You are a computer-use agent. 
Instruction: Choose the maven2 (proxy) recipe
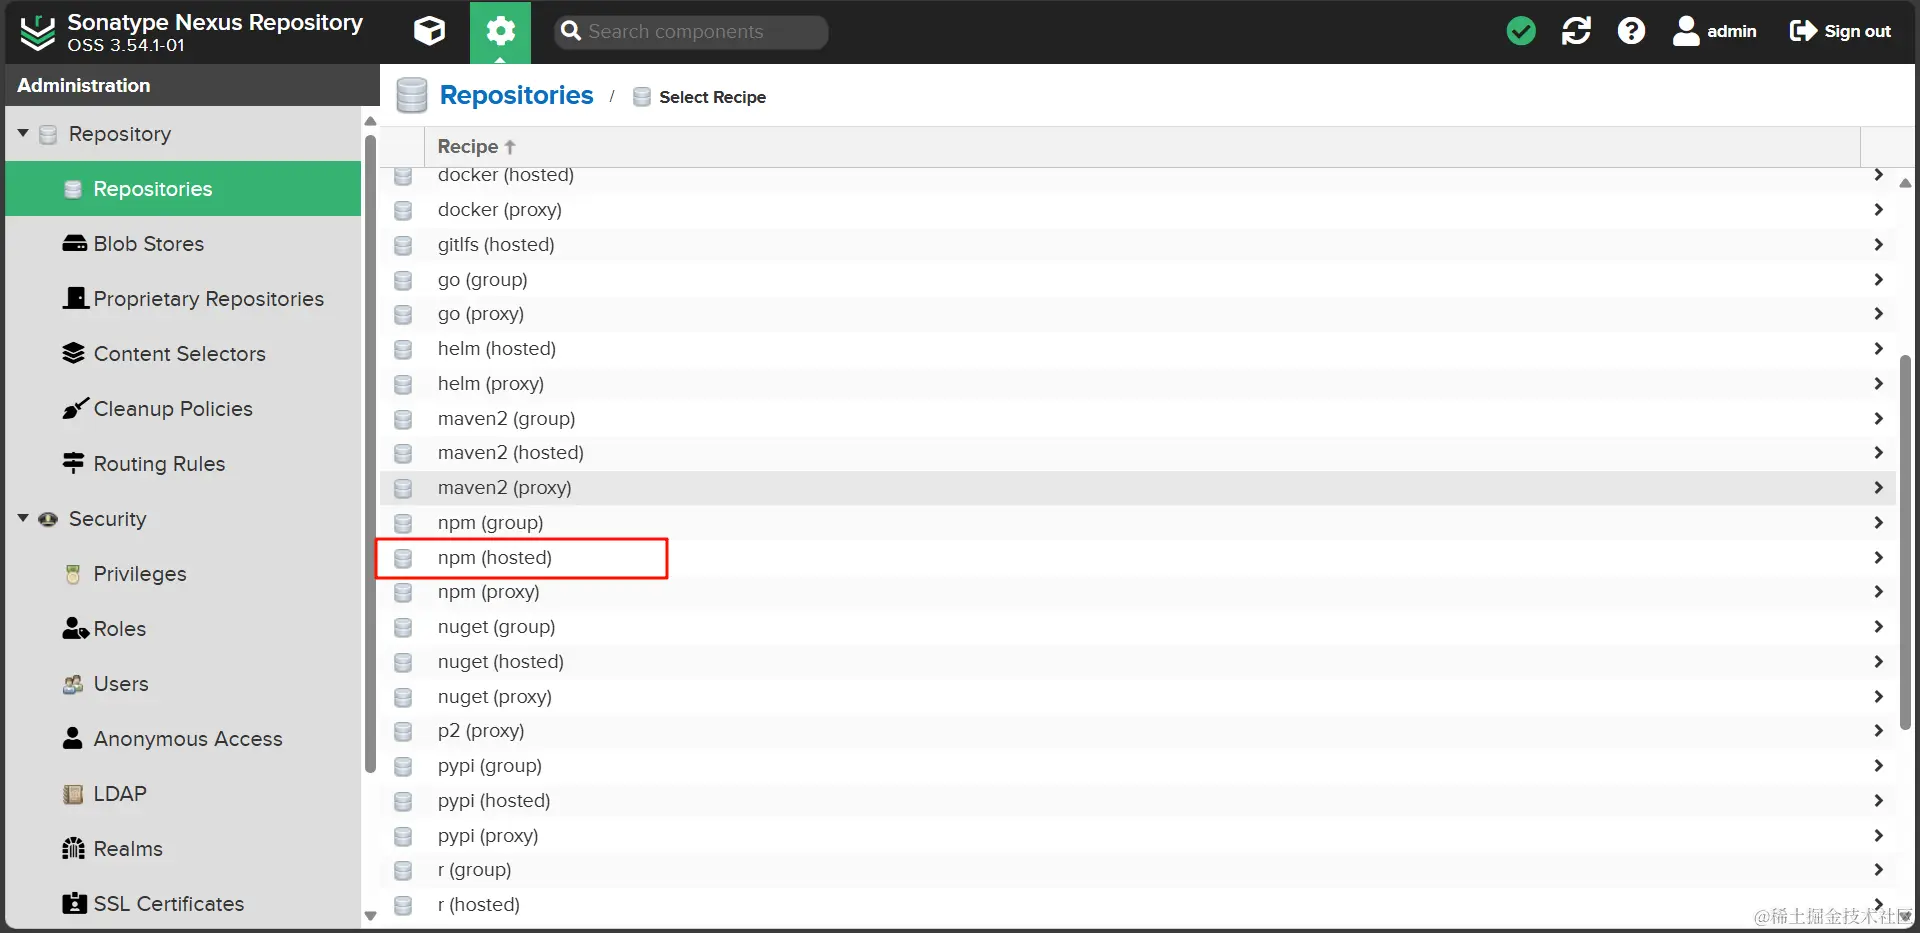(1138, 488)
